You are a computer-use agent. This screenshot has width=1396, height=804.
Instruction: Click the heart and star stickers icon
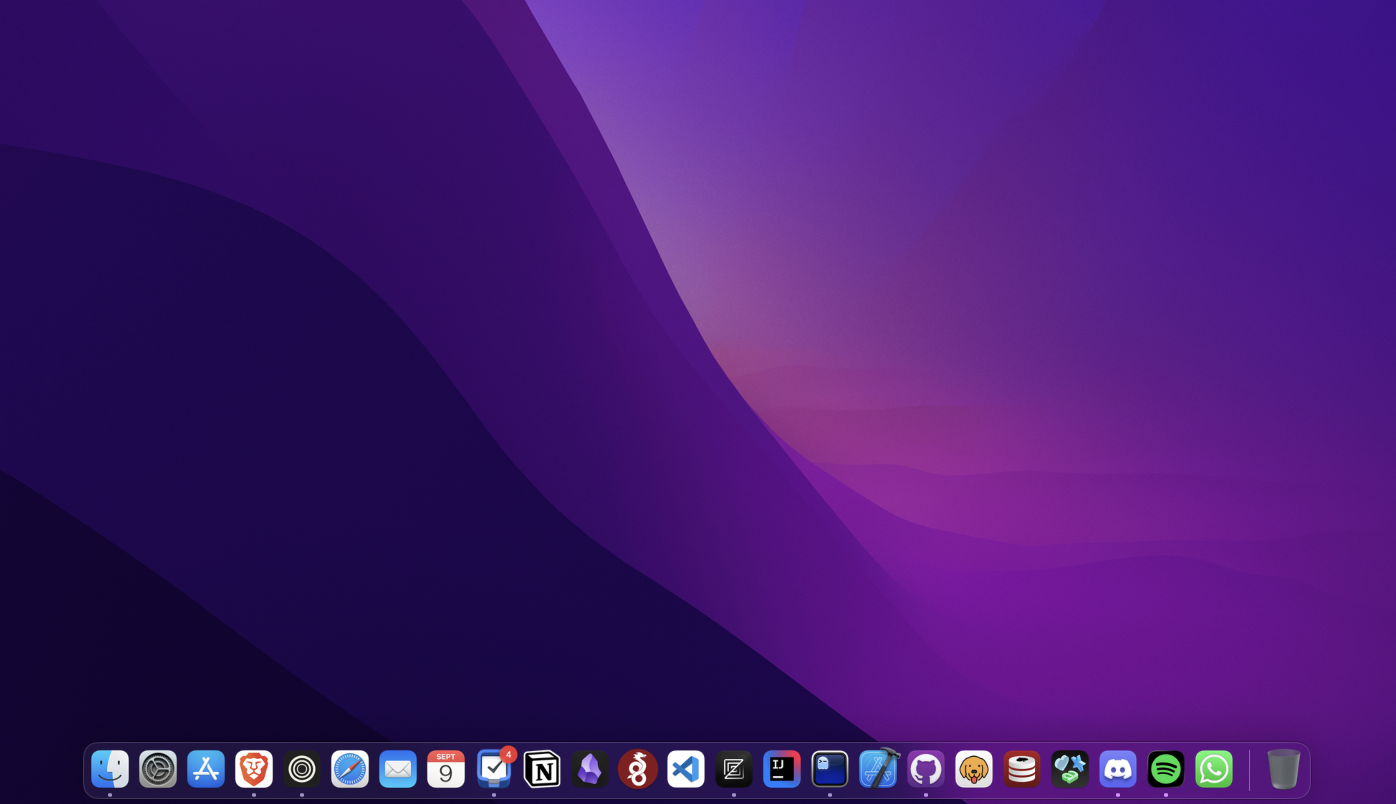tap(1070, 769)
